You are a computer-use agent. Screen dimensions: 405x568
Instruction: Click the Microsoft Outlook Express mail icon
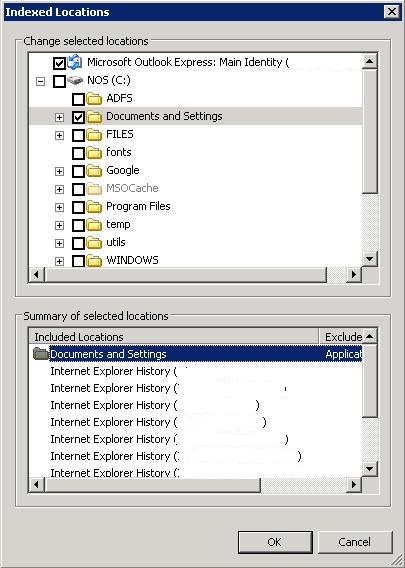tap(75, 62)
